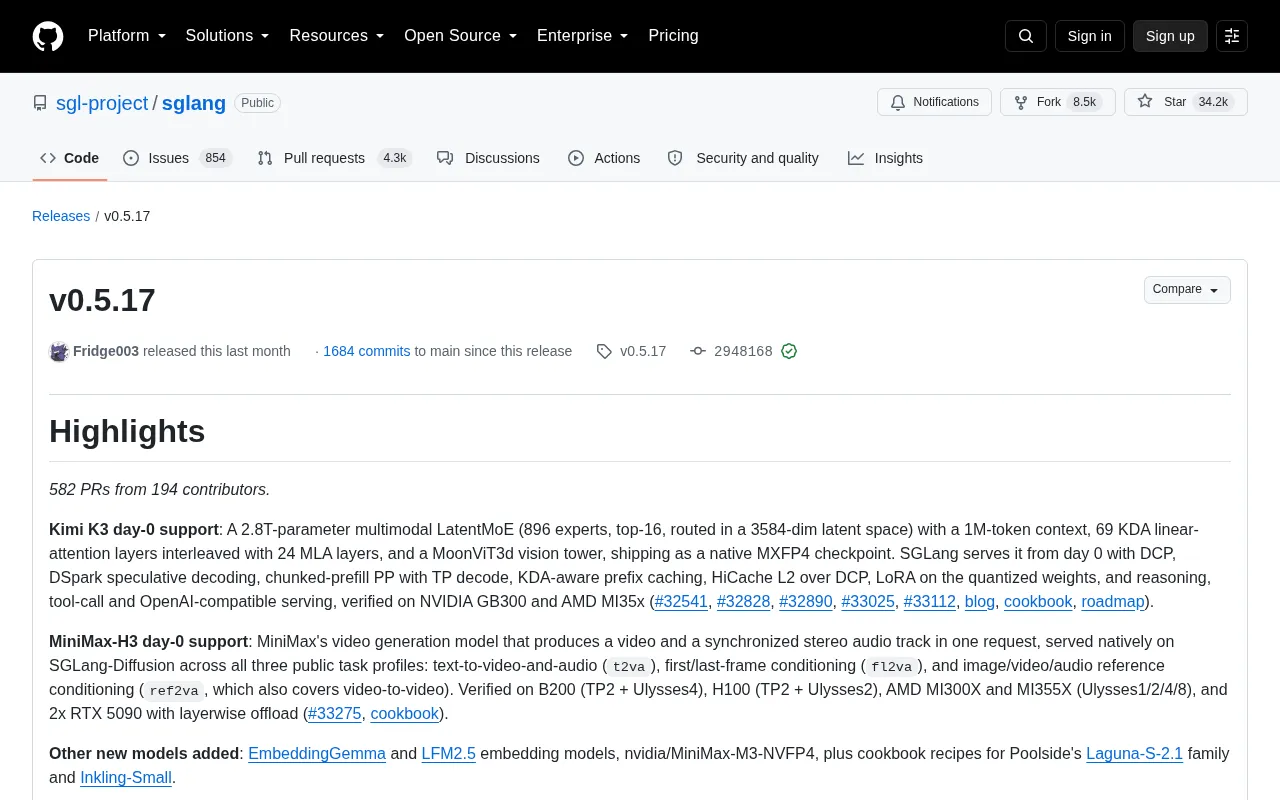This screenshot has height=800, width=1280.
Task: Click the Notifications bell button
Action: [934, 102]
